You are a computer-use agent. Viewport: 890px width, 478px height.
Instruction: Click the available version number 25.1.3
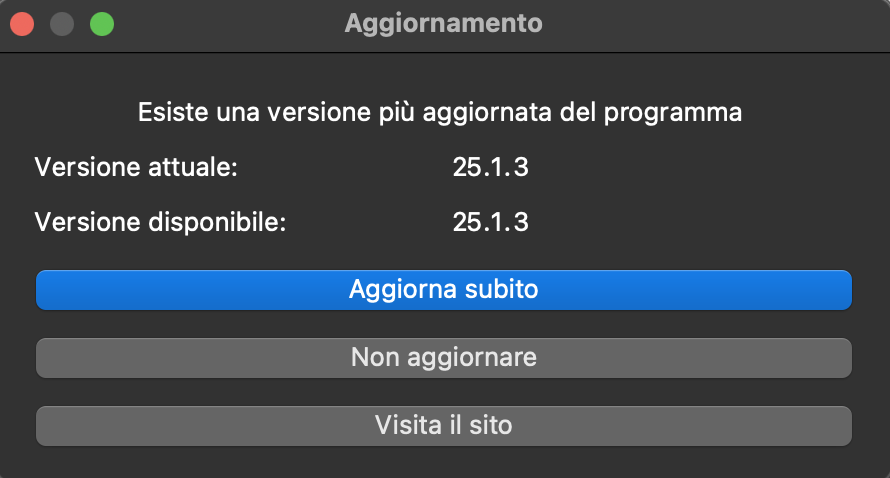[x=490, y=222]
